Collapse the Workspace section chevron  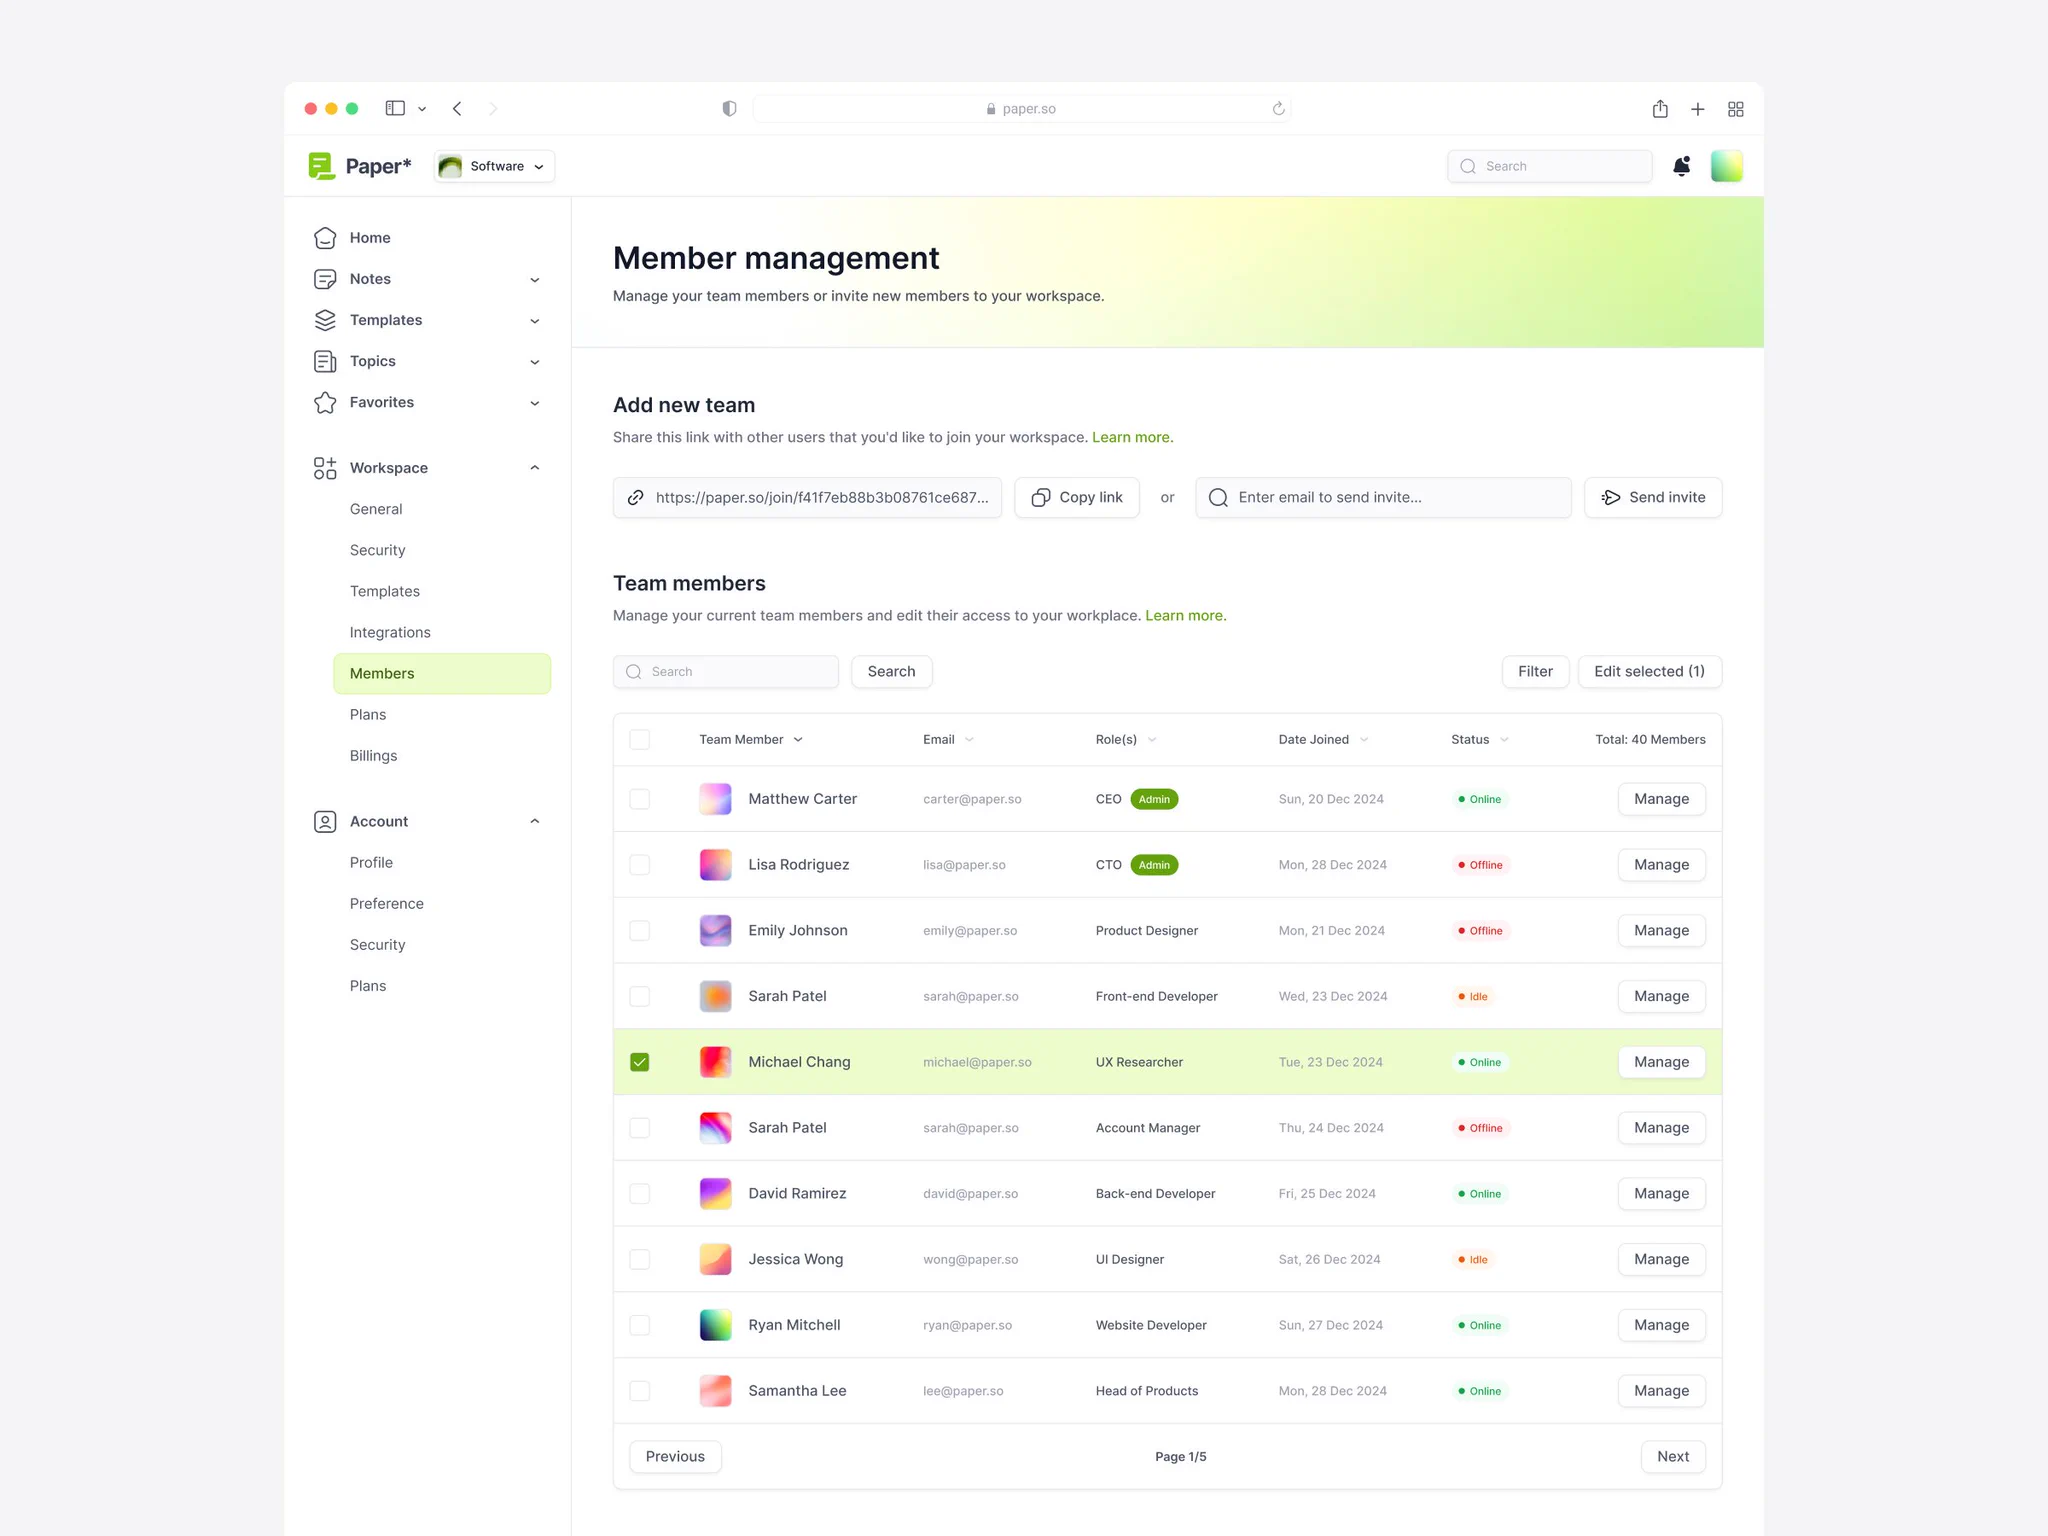[535, 468]
